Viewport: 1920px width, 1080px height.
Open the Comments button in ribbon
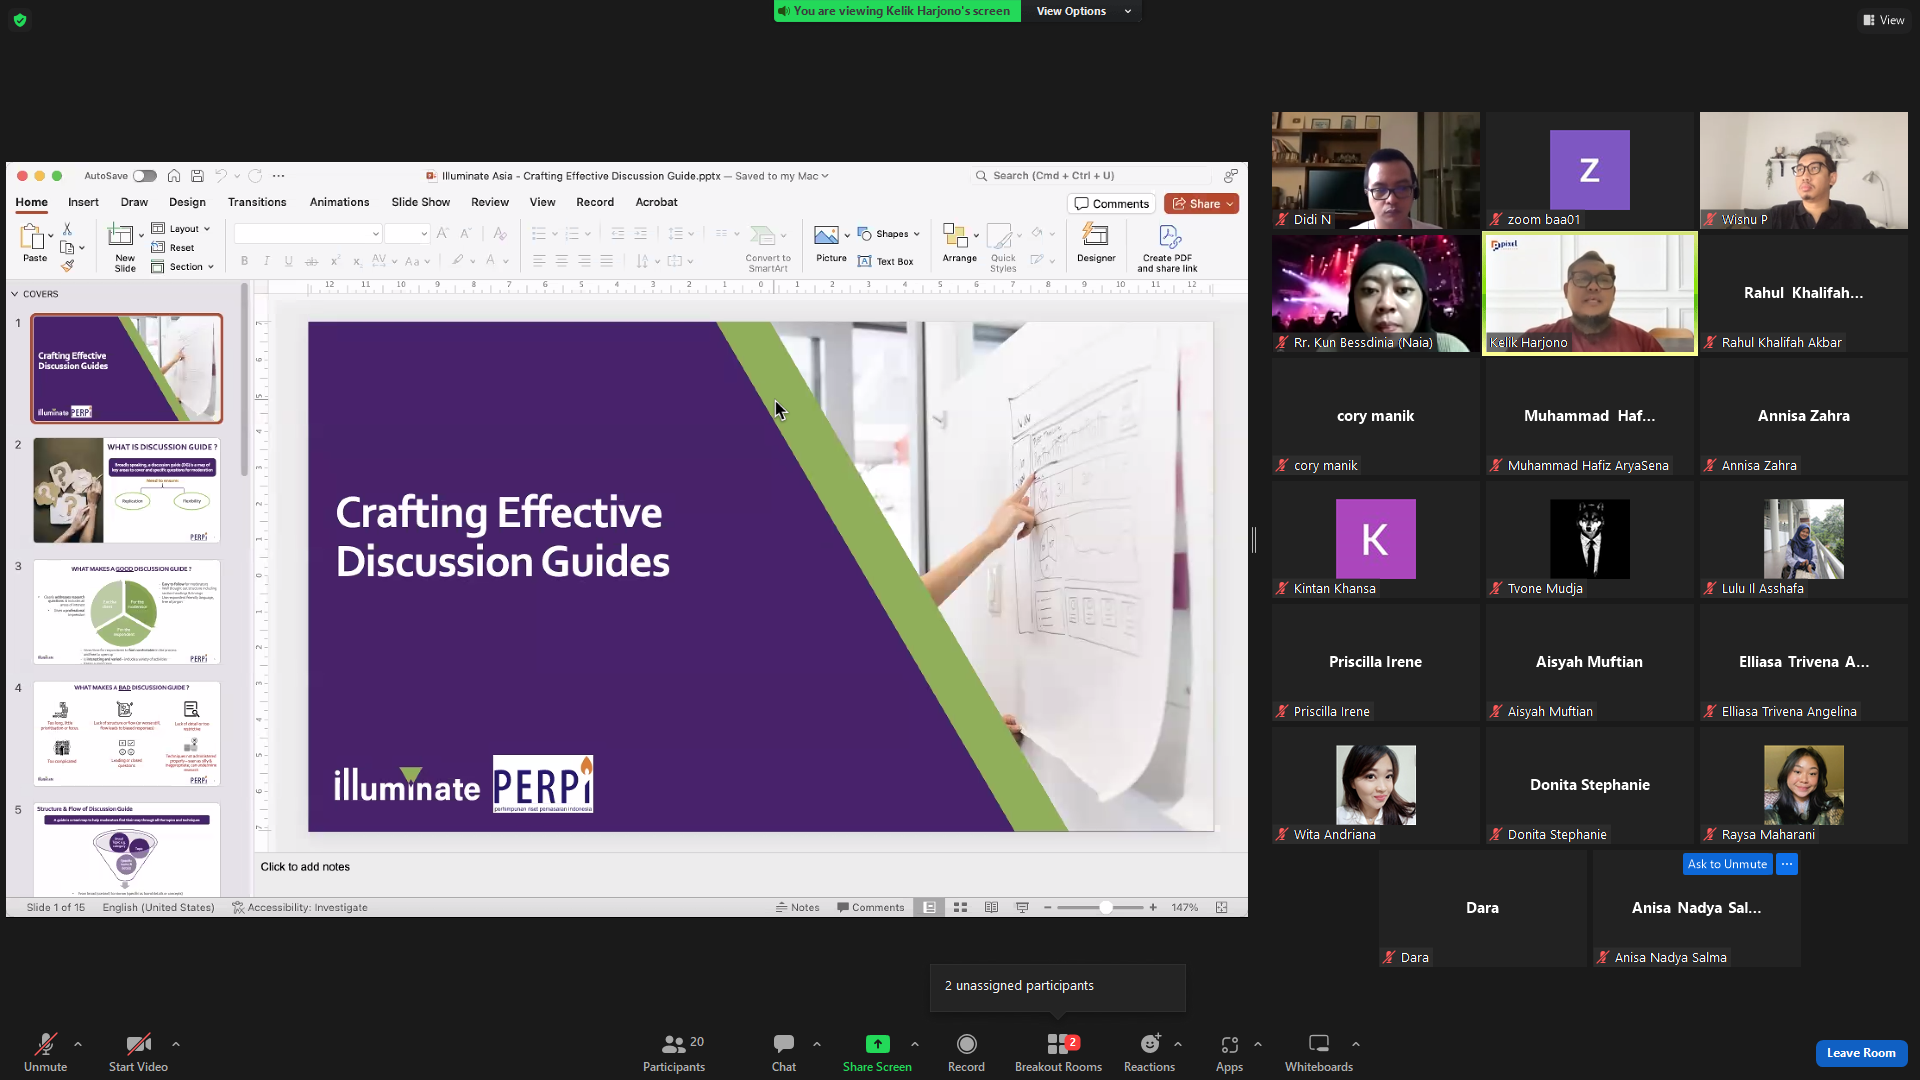[1112, 204]
